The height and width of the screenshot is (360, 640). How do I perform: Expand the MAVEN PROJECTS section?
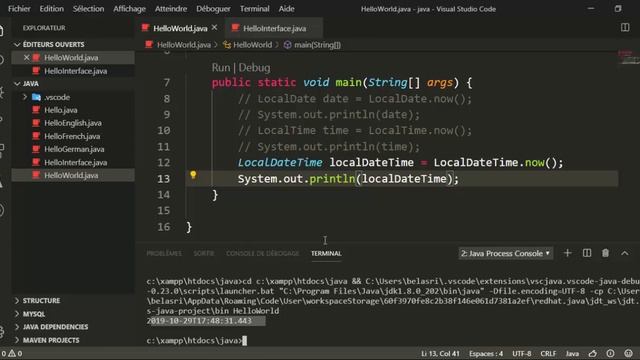coord(51,340)
